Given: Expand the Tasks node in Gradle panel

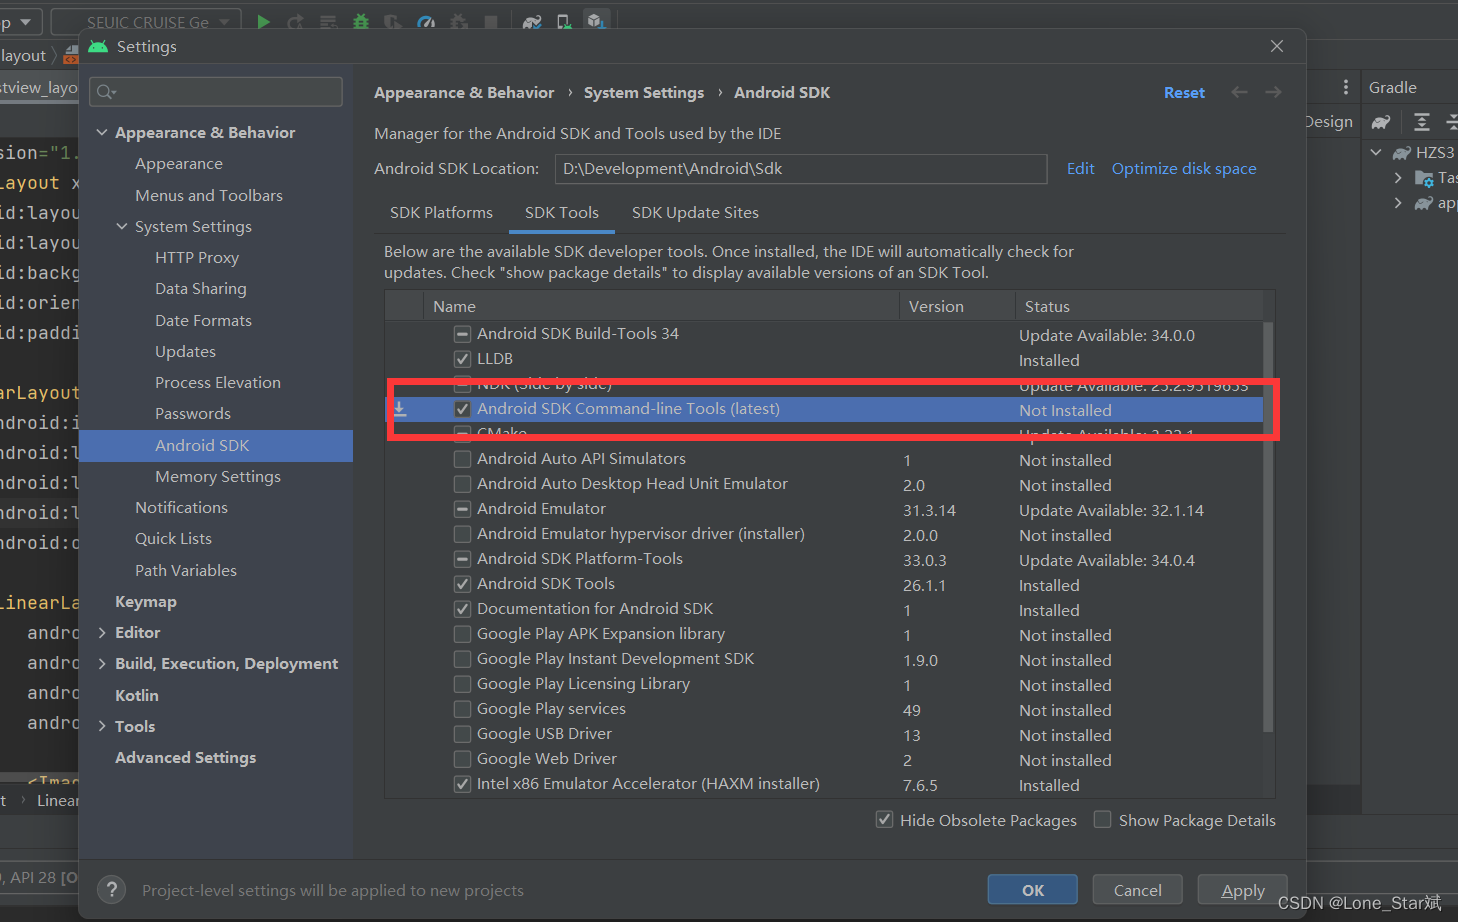Looking at the screenshot, I should point(1398,178).
